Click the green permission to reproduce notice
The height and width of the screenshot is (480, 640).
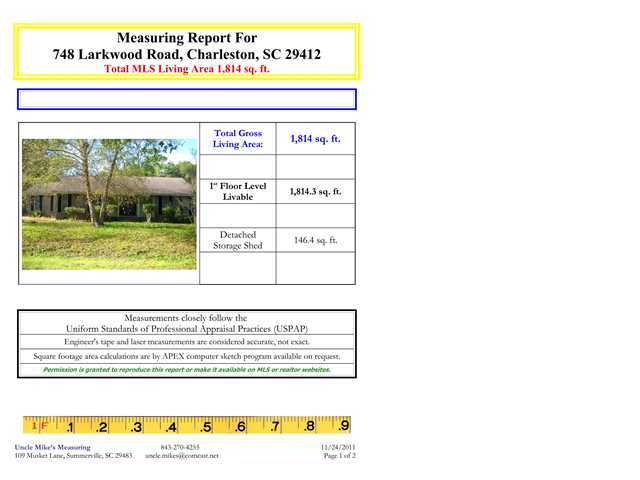tap(187, 370)
